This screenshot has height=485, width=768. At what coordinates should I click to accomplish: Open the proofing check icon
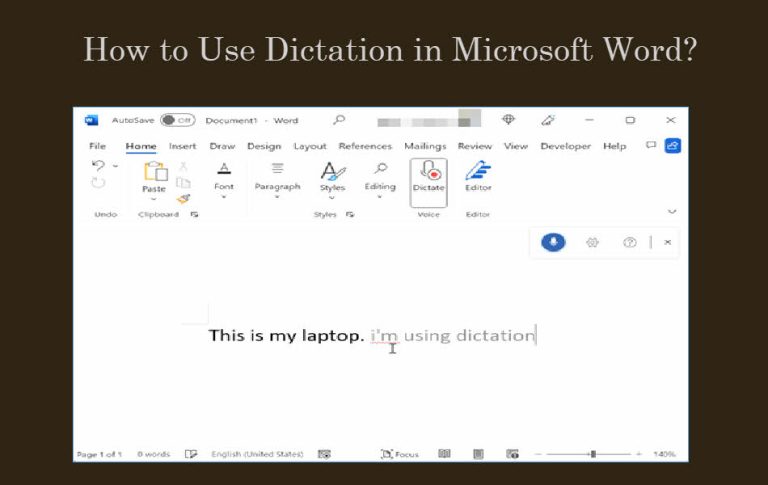(191, 454)
